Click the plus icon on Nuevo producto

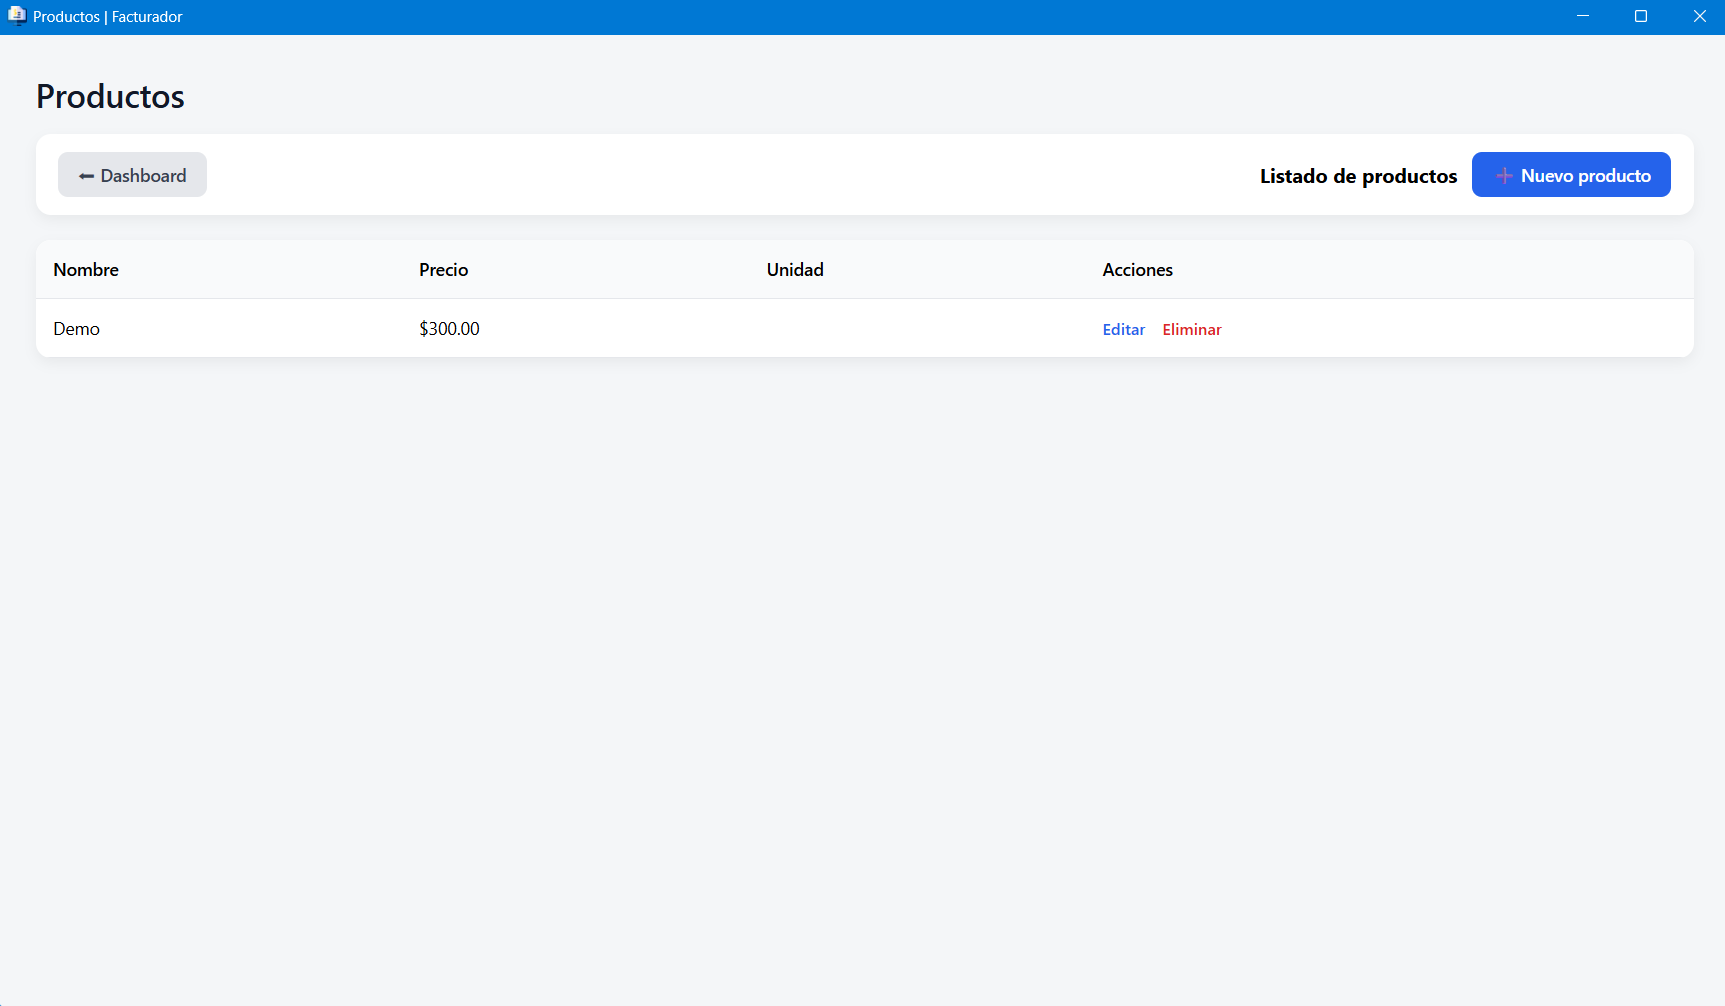1503,176
